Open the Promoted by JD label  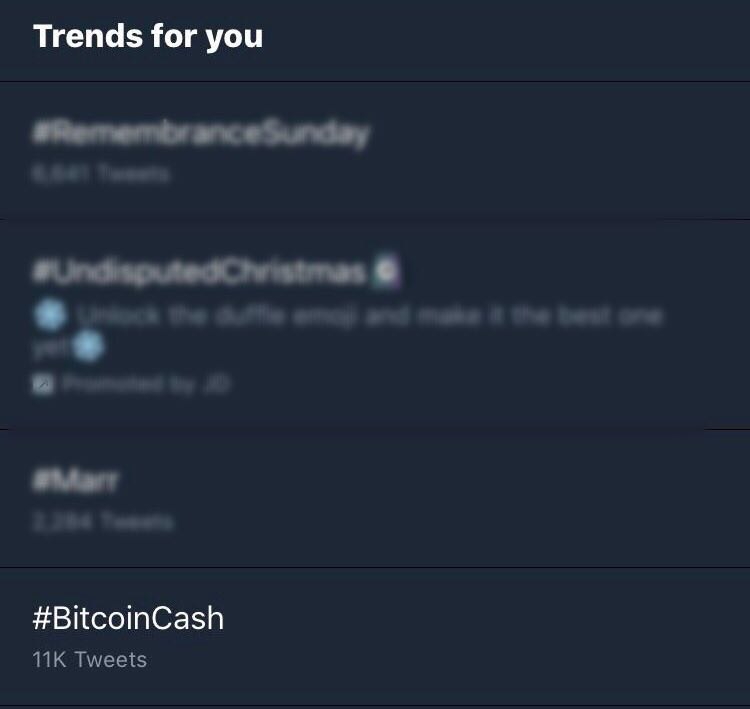[x=146, y=384]
